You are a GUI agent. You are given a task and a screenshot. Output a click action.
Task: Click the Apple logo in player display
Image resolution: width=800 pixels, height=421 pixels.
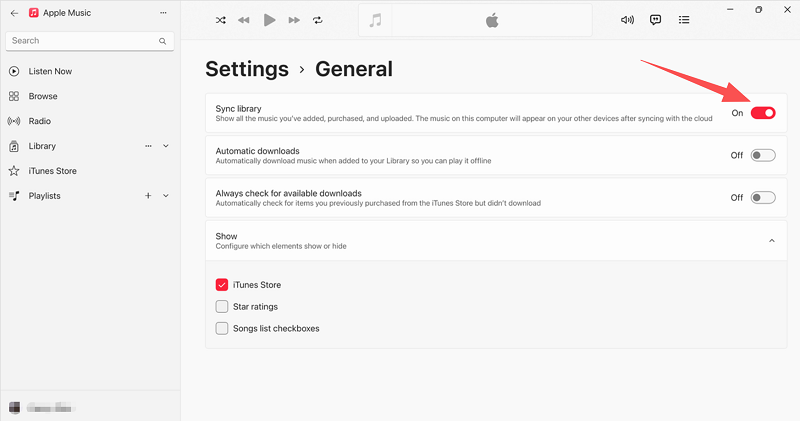pos(492,20)
